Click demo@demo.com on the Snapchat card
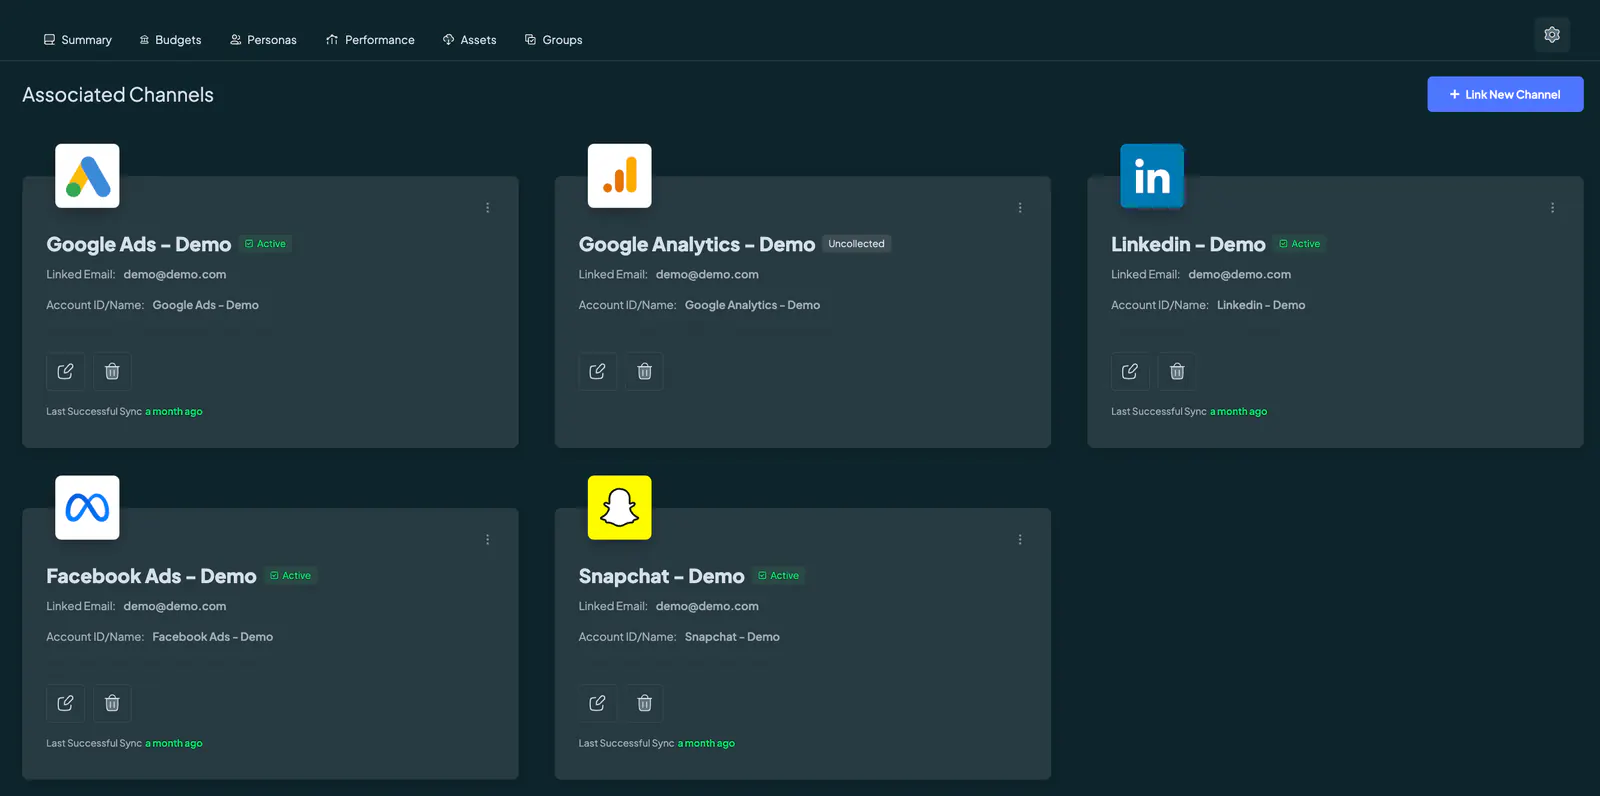This screenshot has width=1600, height=796. tap(707, 606)
